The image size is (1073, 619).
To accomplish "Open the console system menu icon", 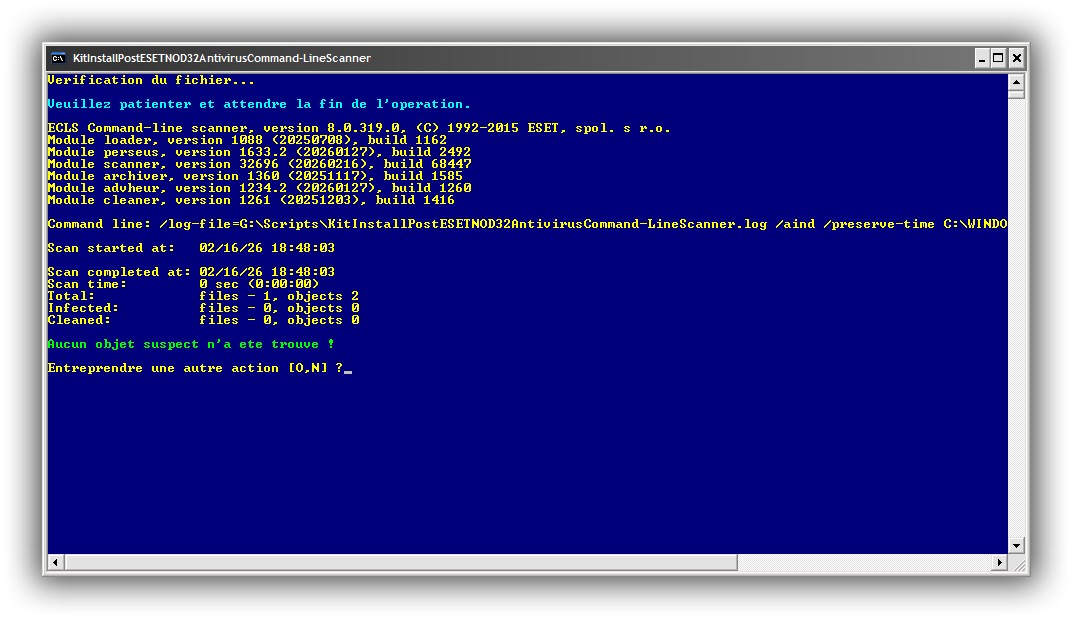I will [x=58, y=58].
